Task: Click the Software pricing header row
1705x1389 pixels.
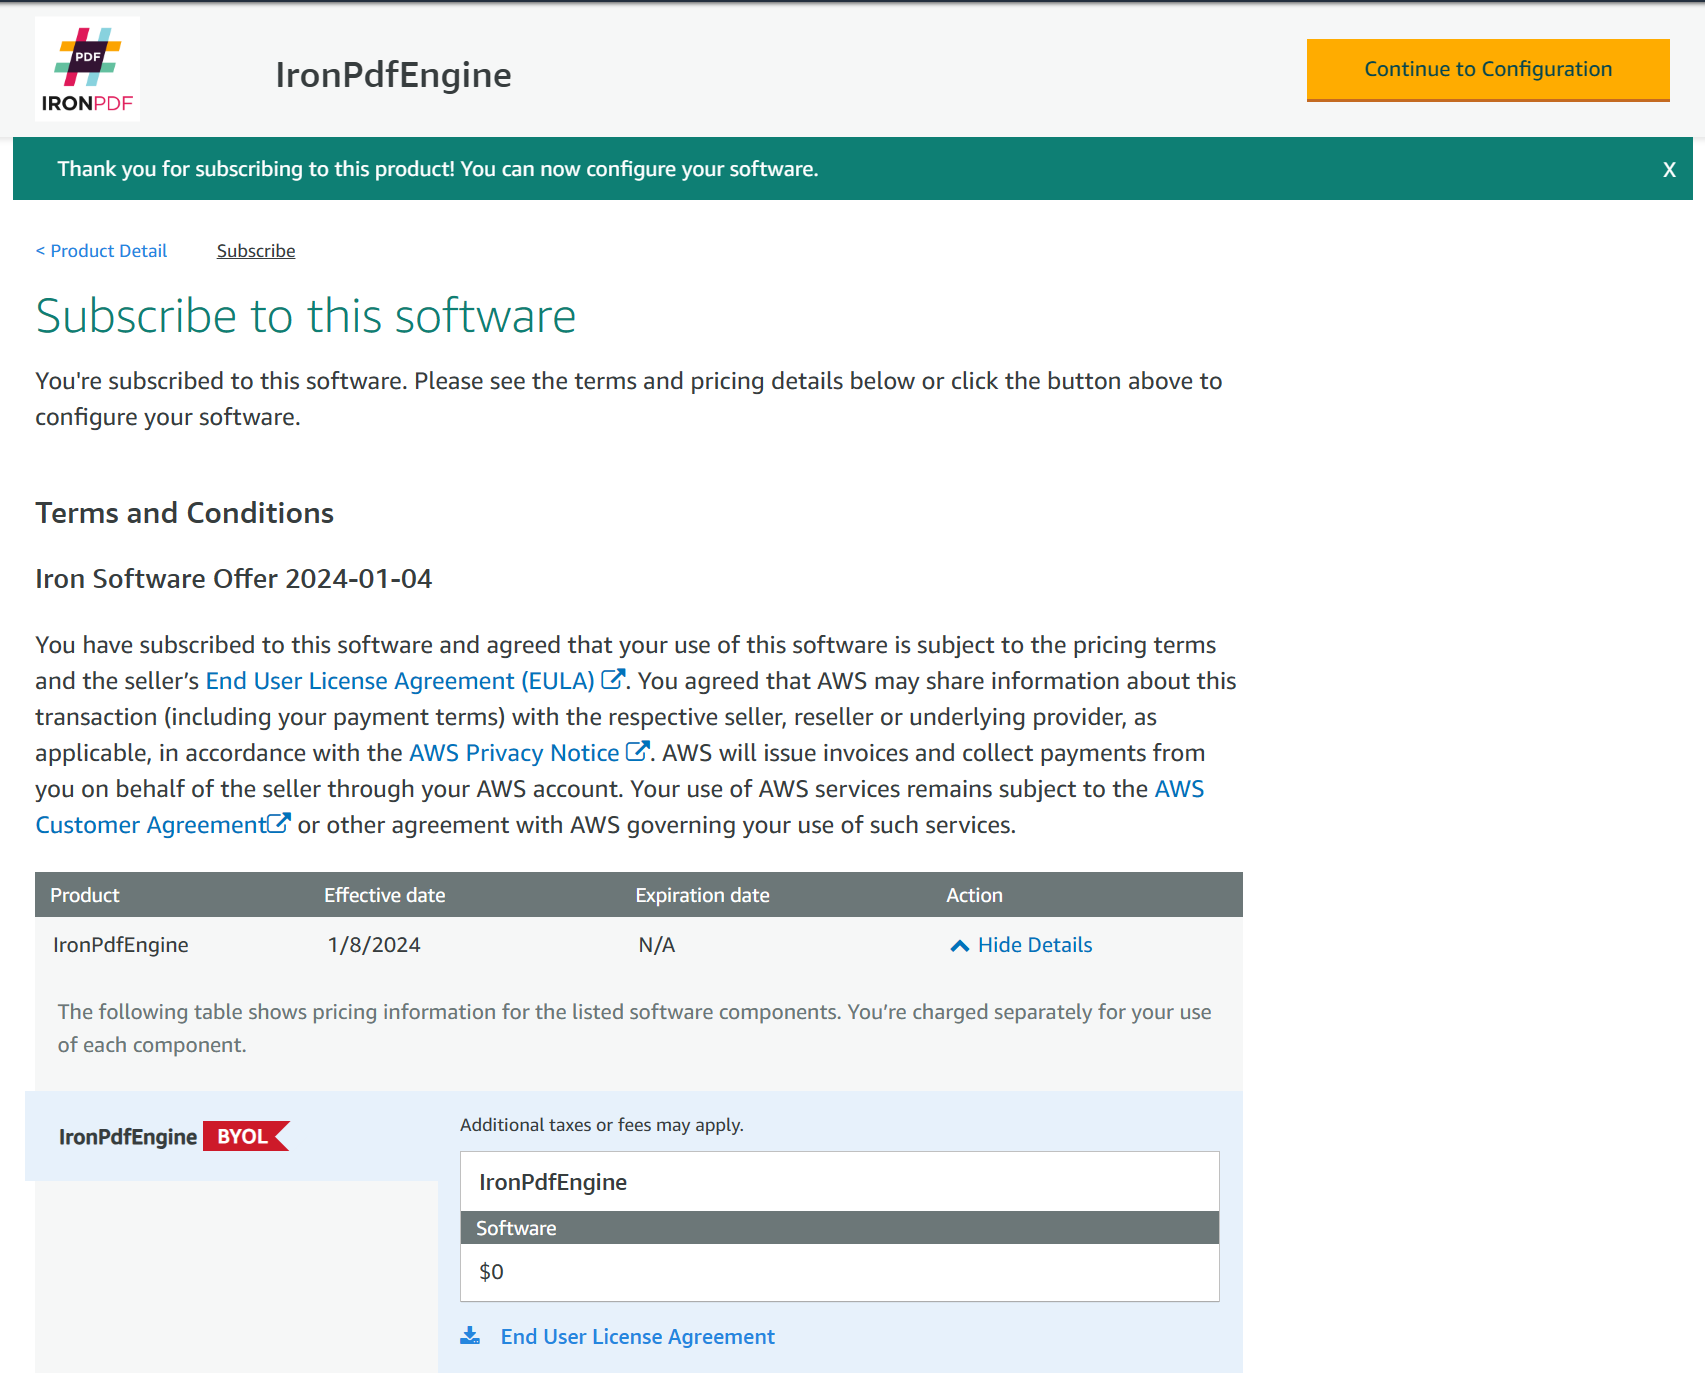Action: tap(840, 1228)
